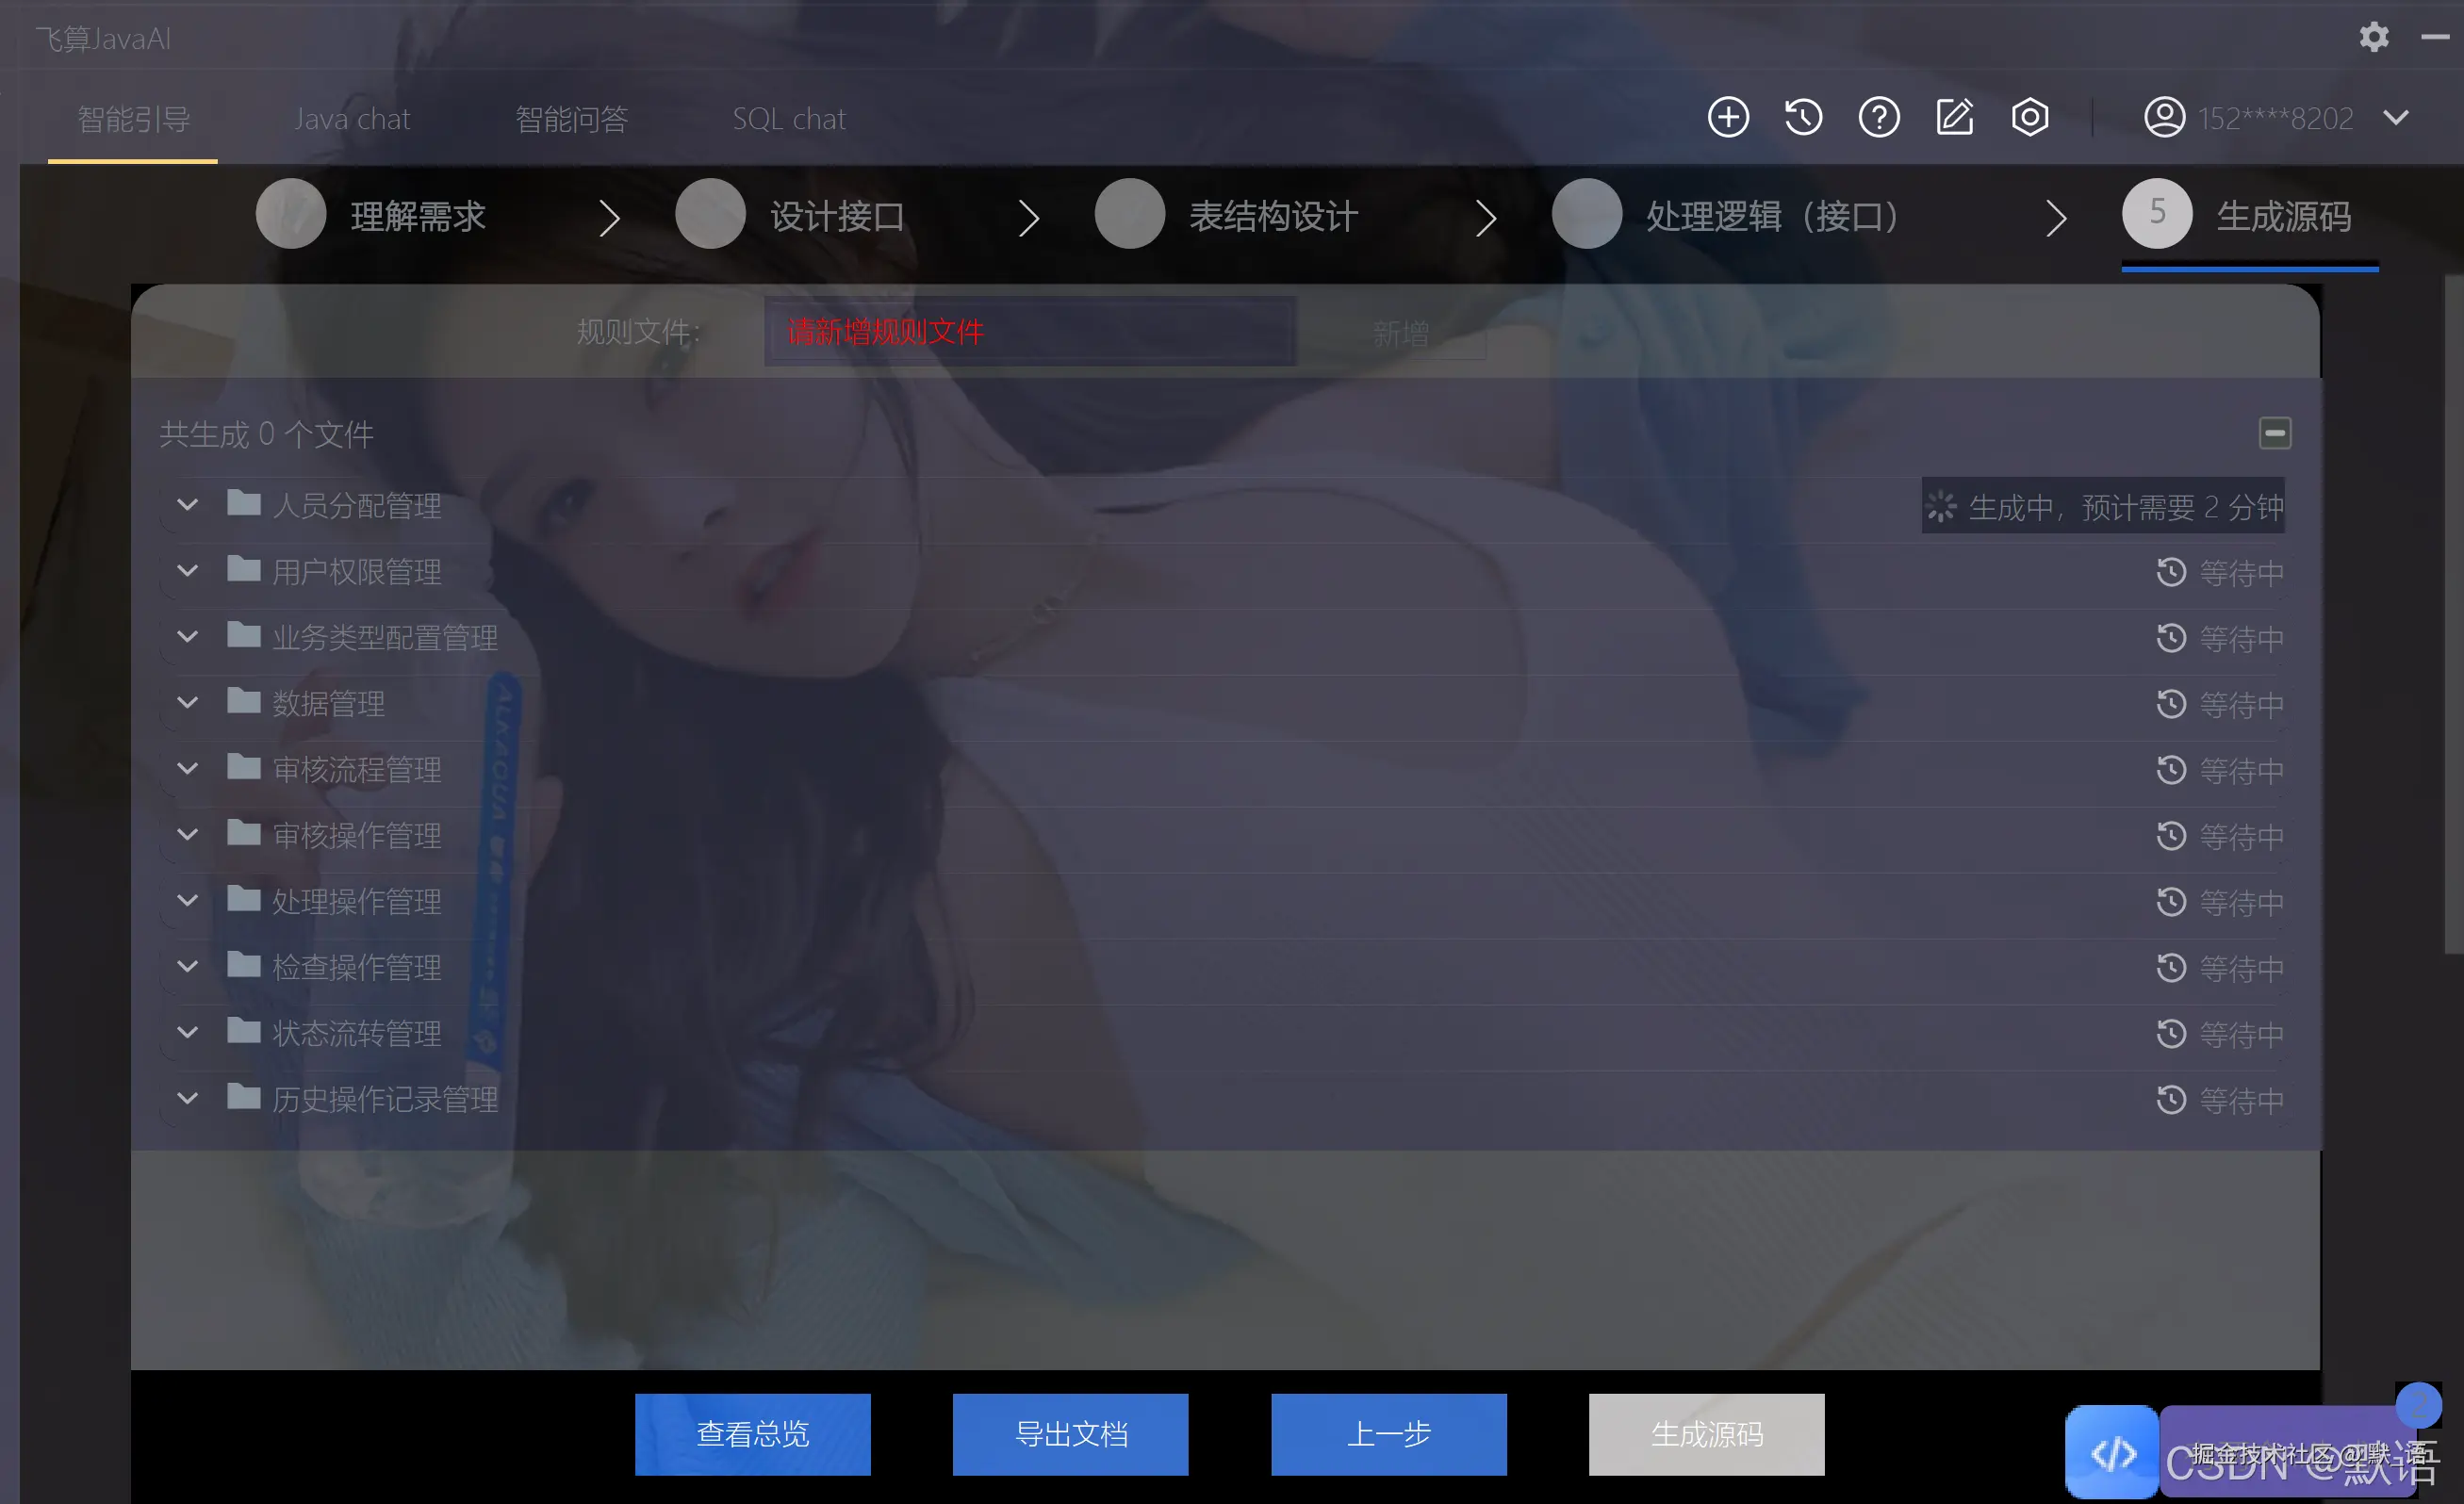Click the 规则文件 input field

(x=1030, y=331)
